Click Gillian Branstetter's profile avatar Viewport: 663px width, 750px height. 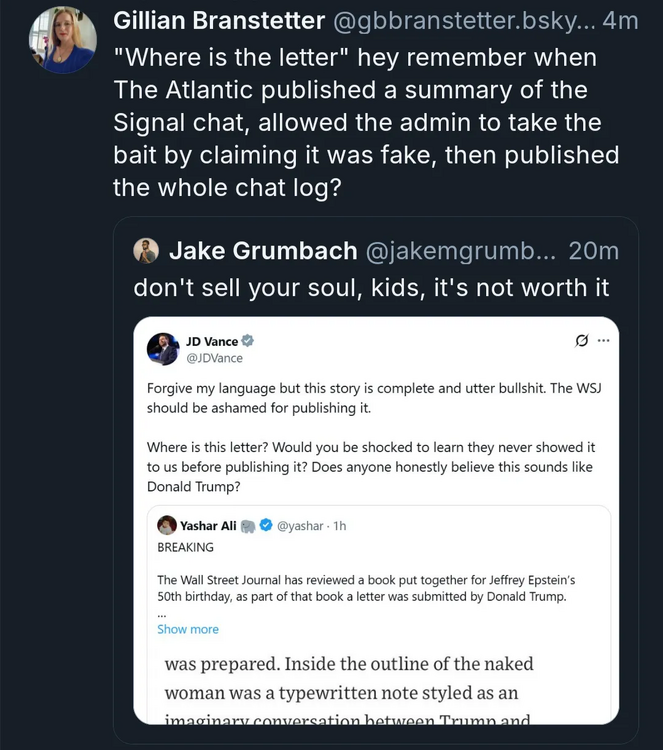point(63,40)
